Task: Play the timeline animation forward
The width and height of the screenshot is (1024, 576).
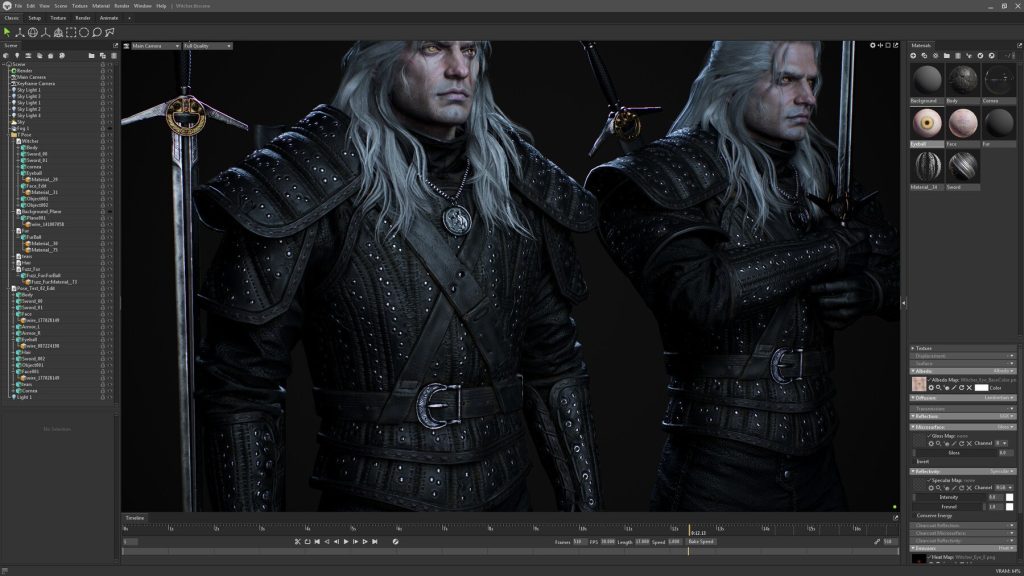Action: click(346, 541)
